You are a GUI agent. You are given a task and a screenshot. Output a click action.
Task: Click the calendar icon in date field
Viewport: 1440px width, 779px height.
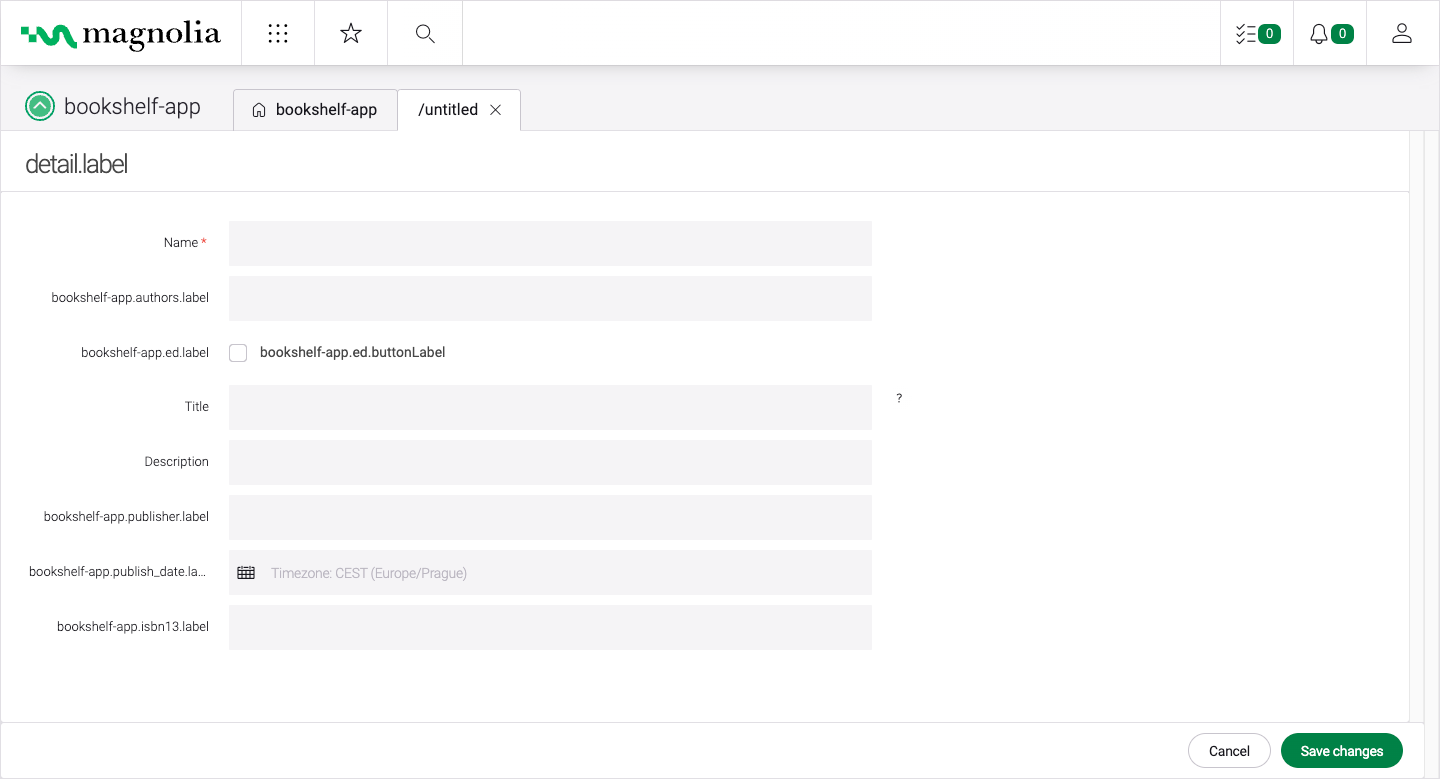(x=246, y=573)
